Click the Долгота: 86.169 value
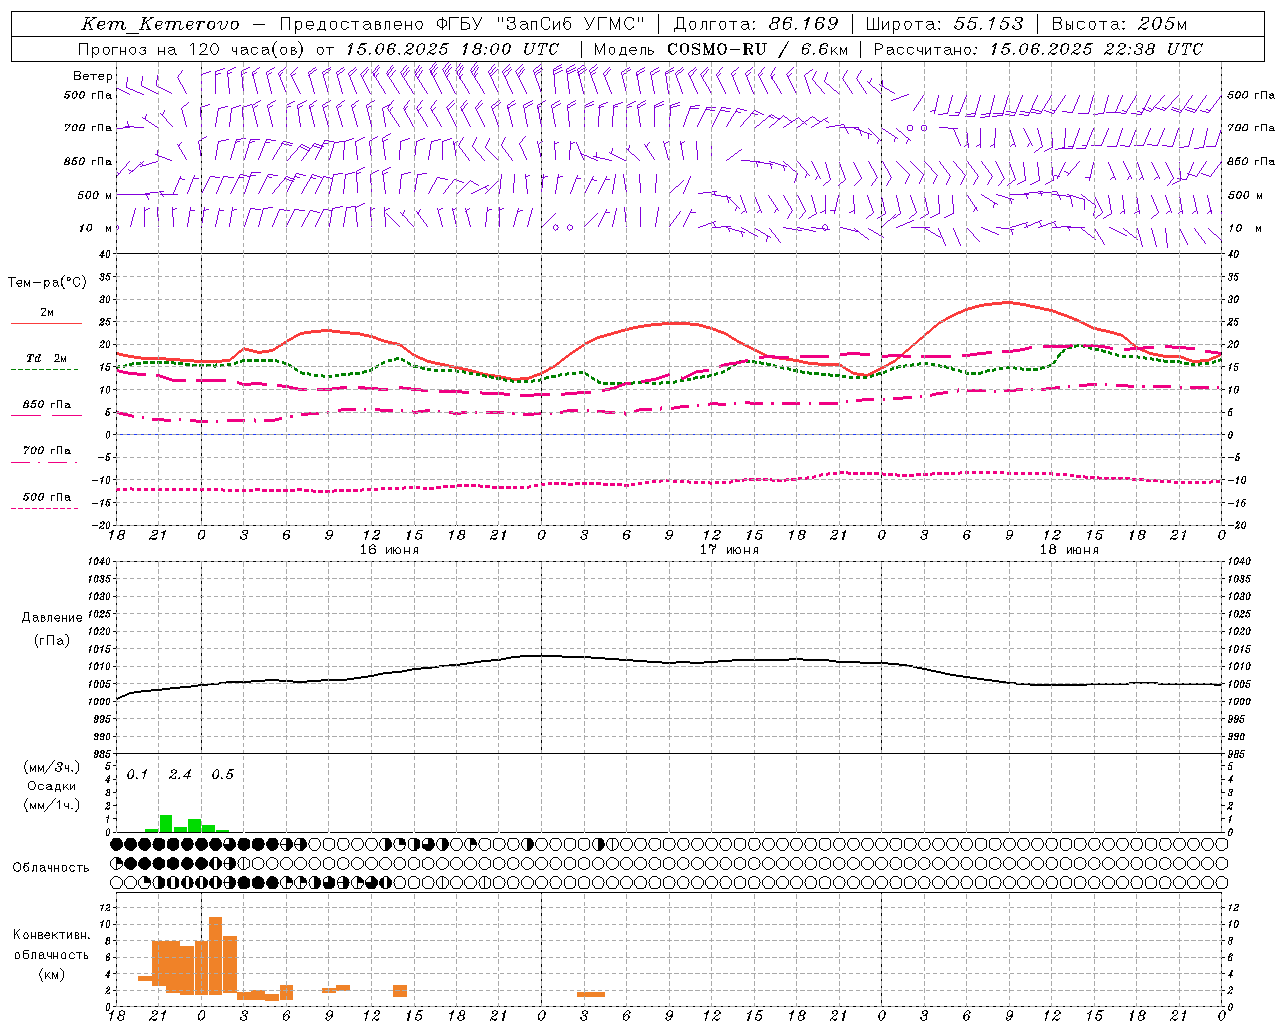The width and height of the screenshot is (1280, 1024). pyautogui.click(x=756, y=24)
